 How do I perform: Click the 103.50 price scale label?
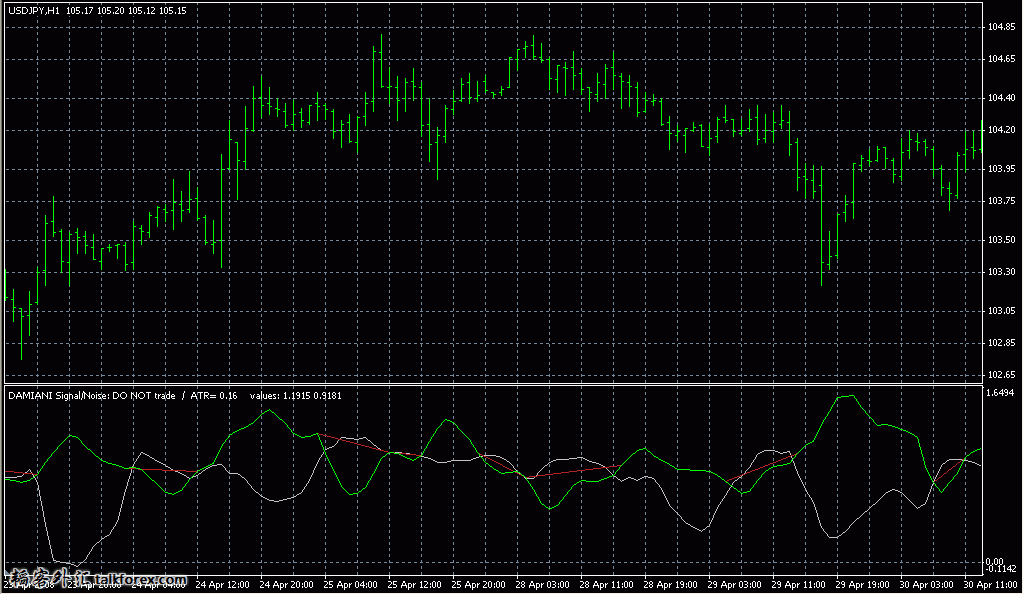pyautogui.click(x=1002, y=240)
